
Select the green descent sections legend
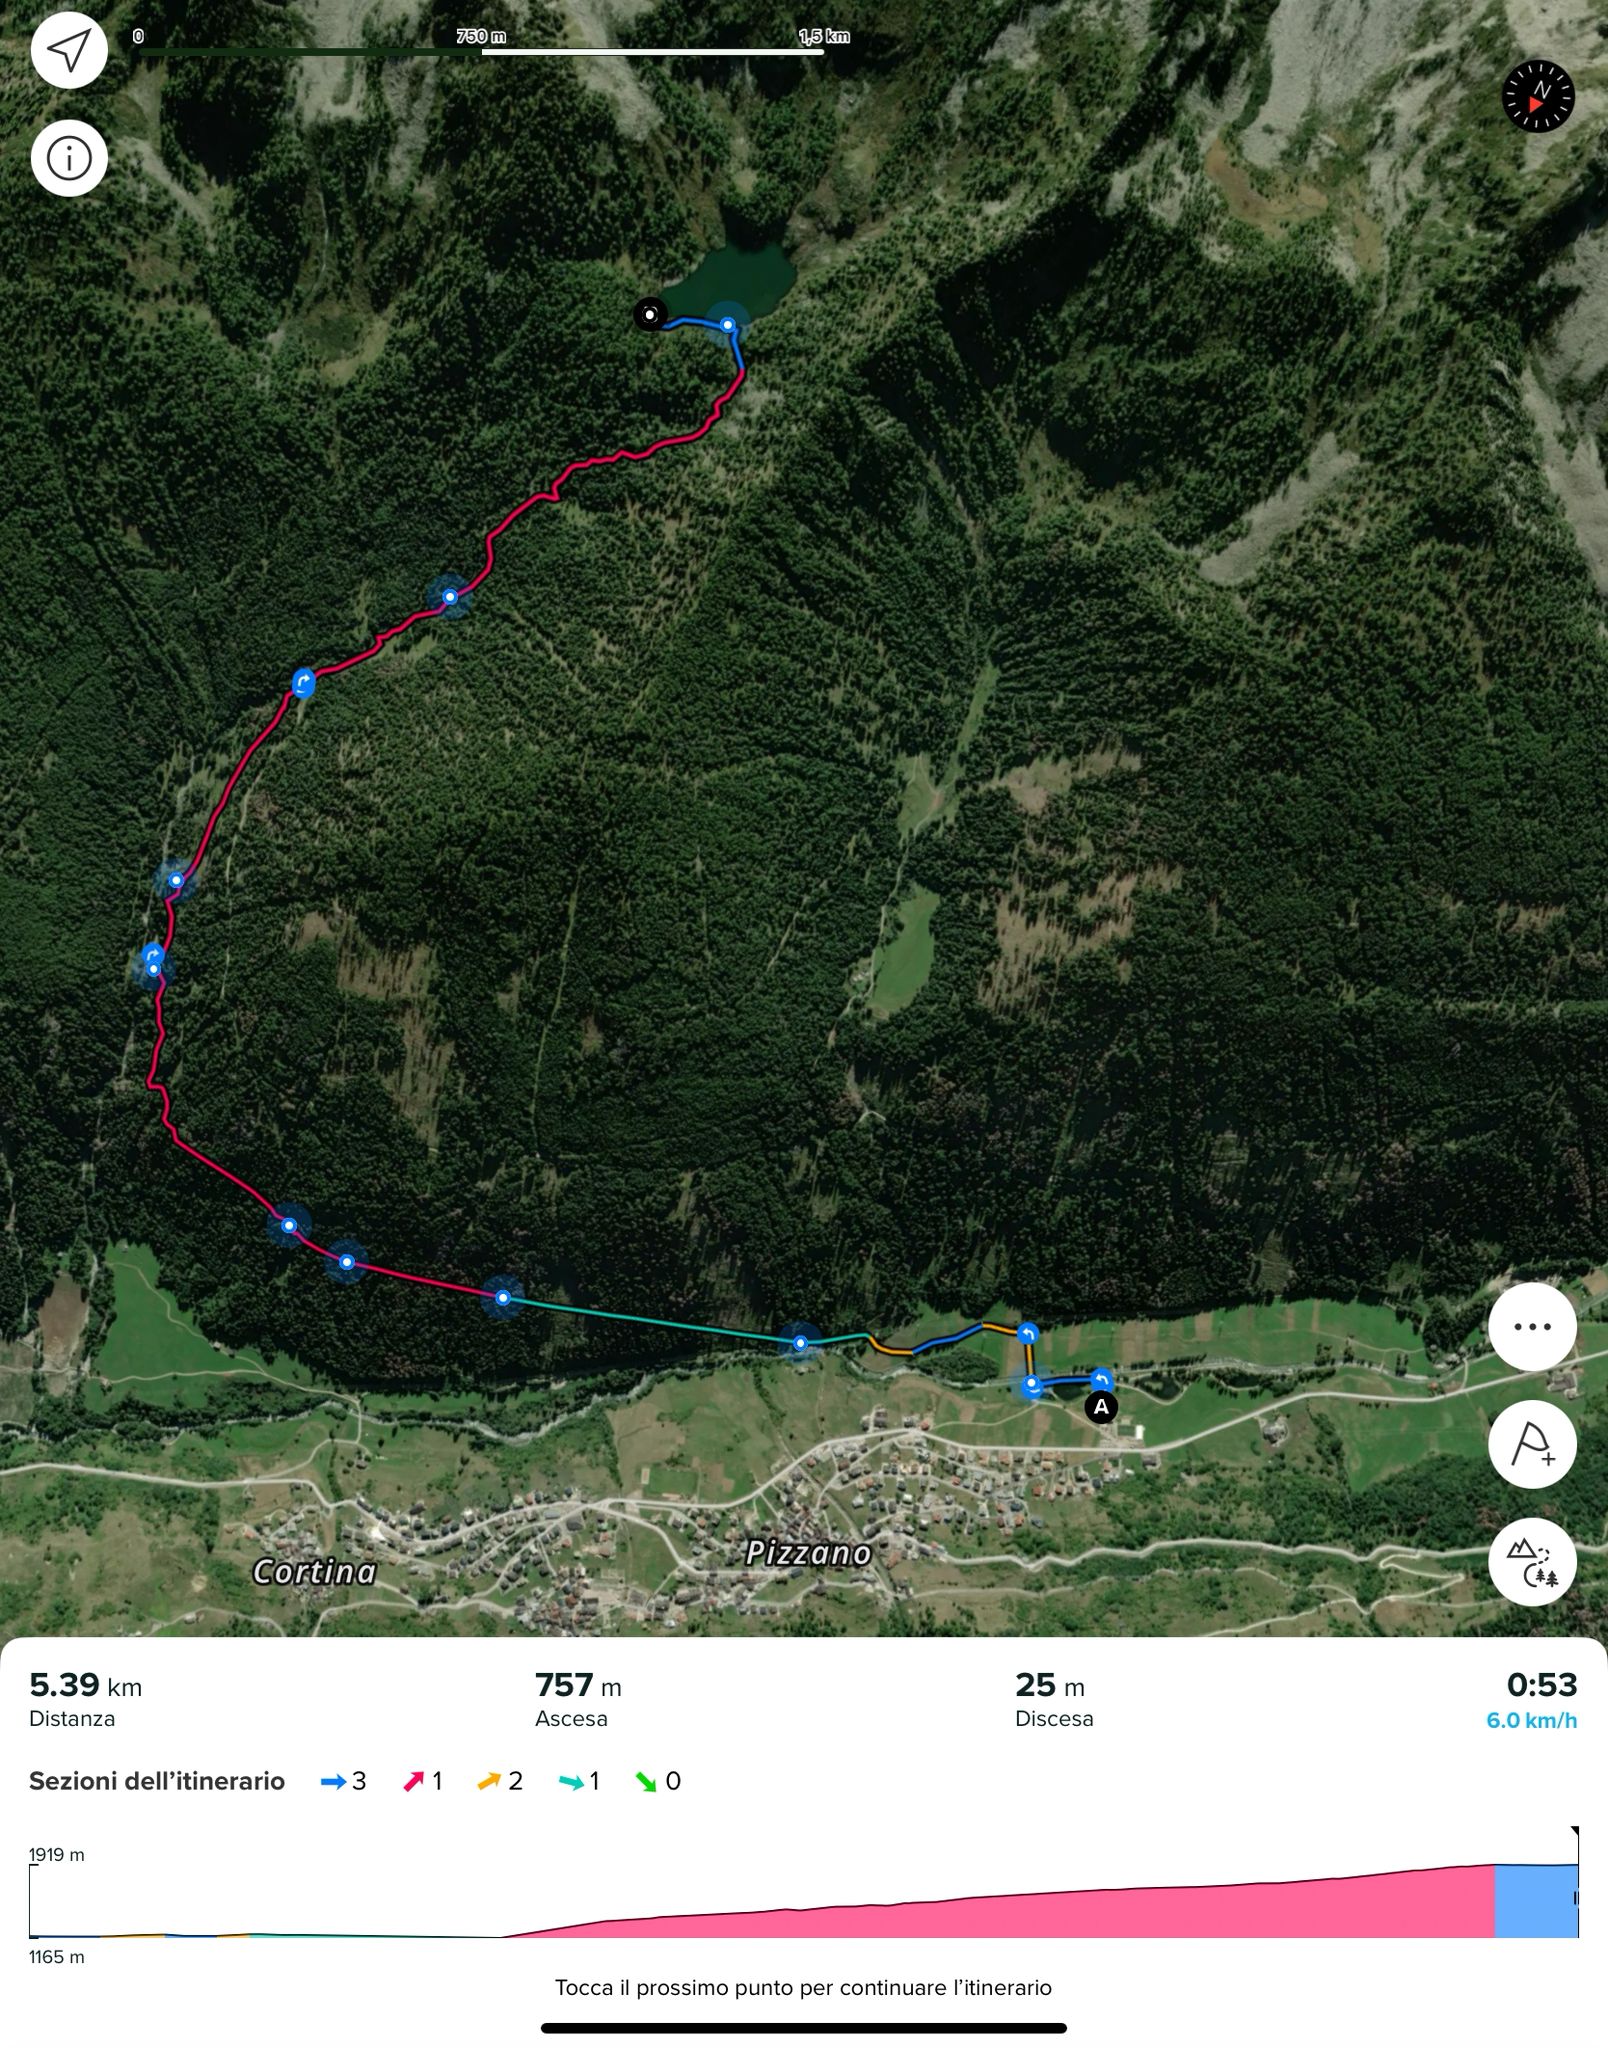(658, 1781)
